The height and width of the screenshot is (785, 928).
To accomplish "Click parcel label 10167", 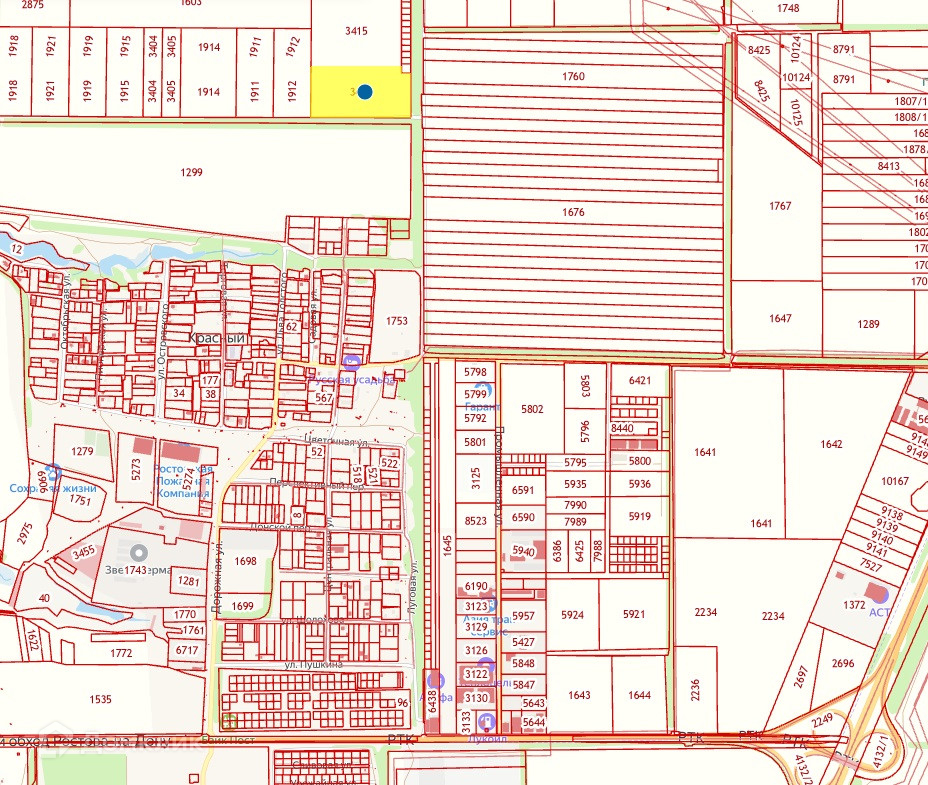I will click(894, 481).
